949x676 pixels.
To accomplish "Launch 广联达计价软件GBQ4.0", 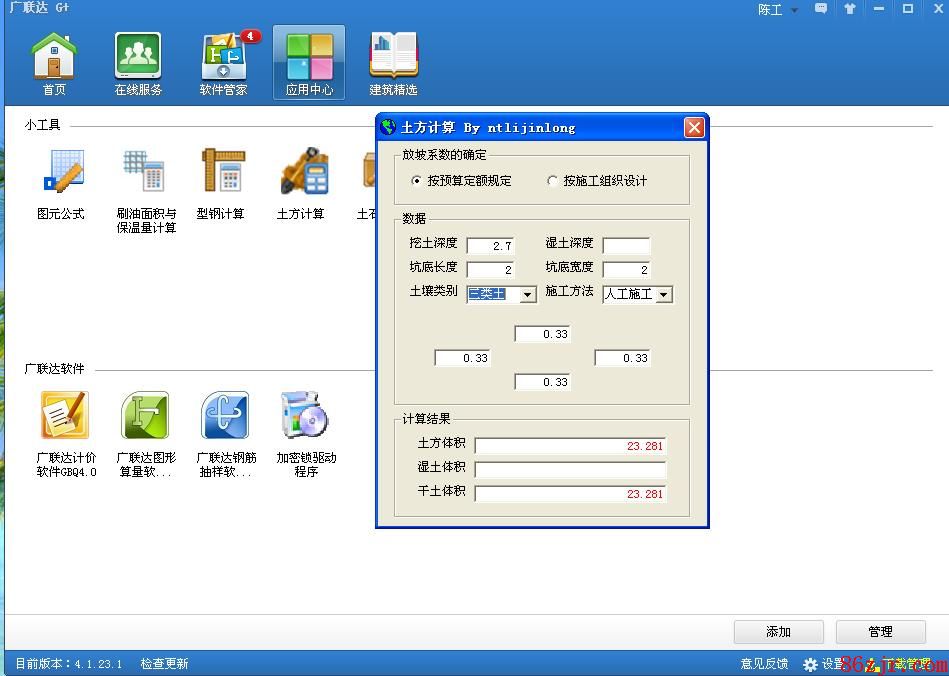I will coord(65,417).
